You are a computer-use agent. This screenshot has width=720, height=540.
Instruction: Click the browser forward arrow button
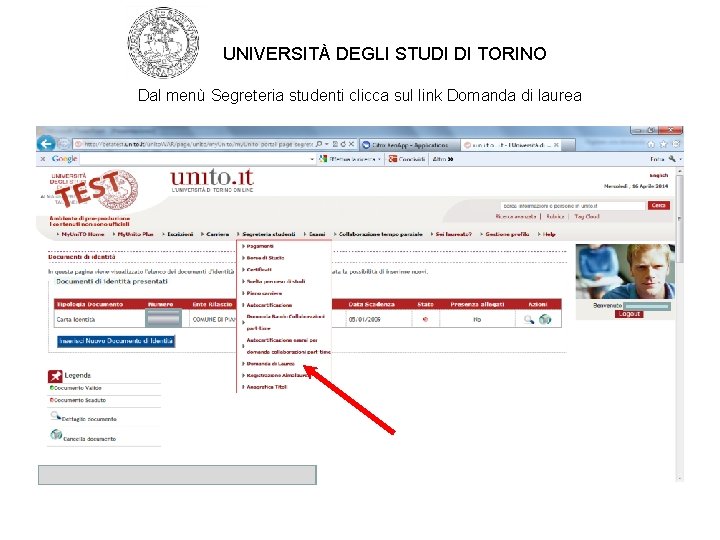coord(63,144)
